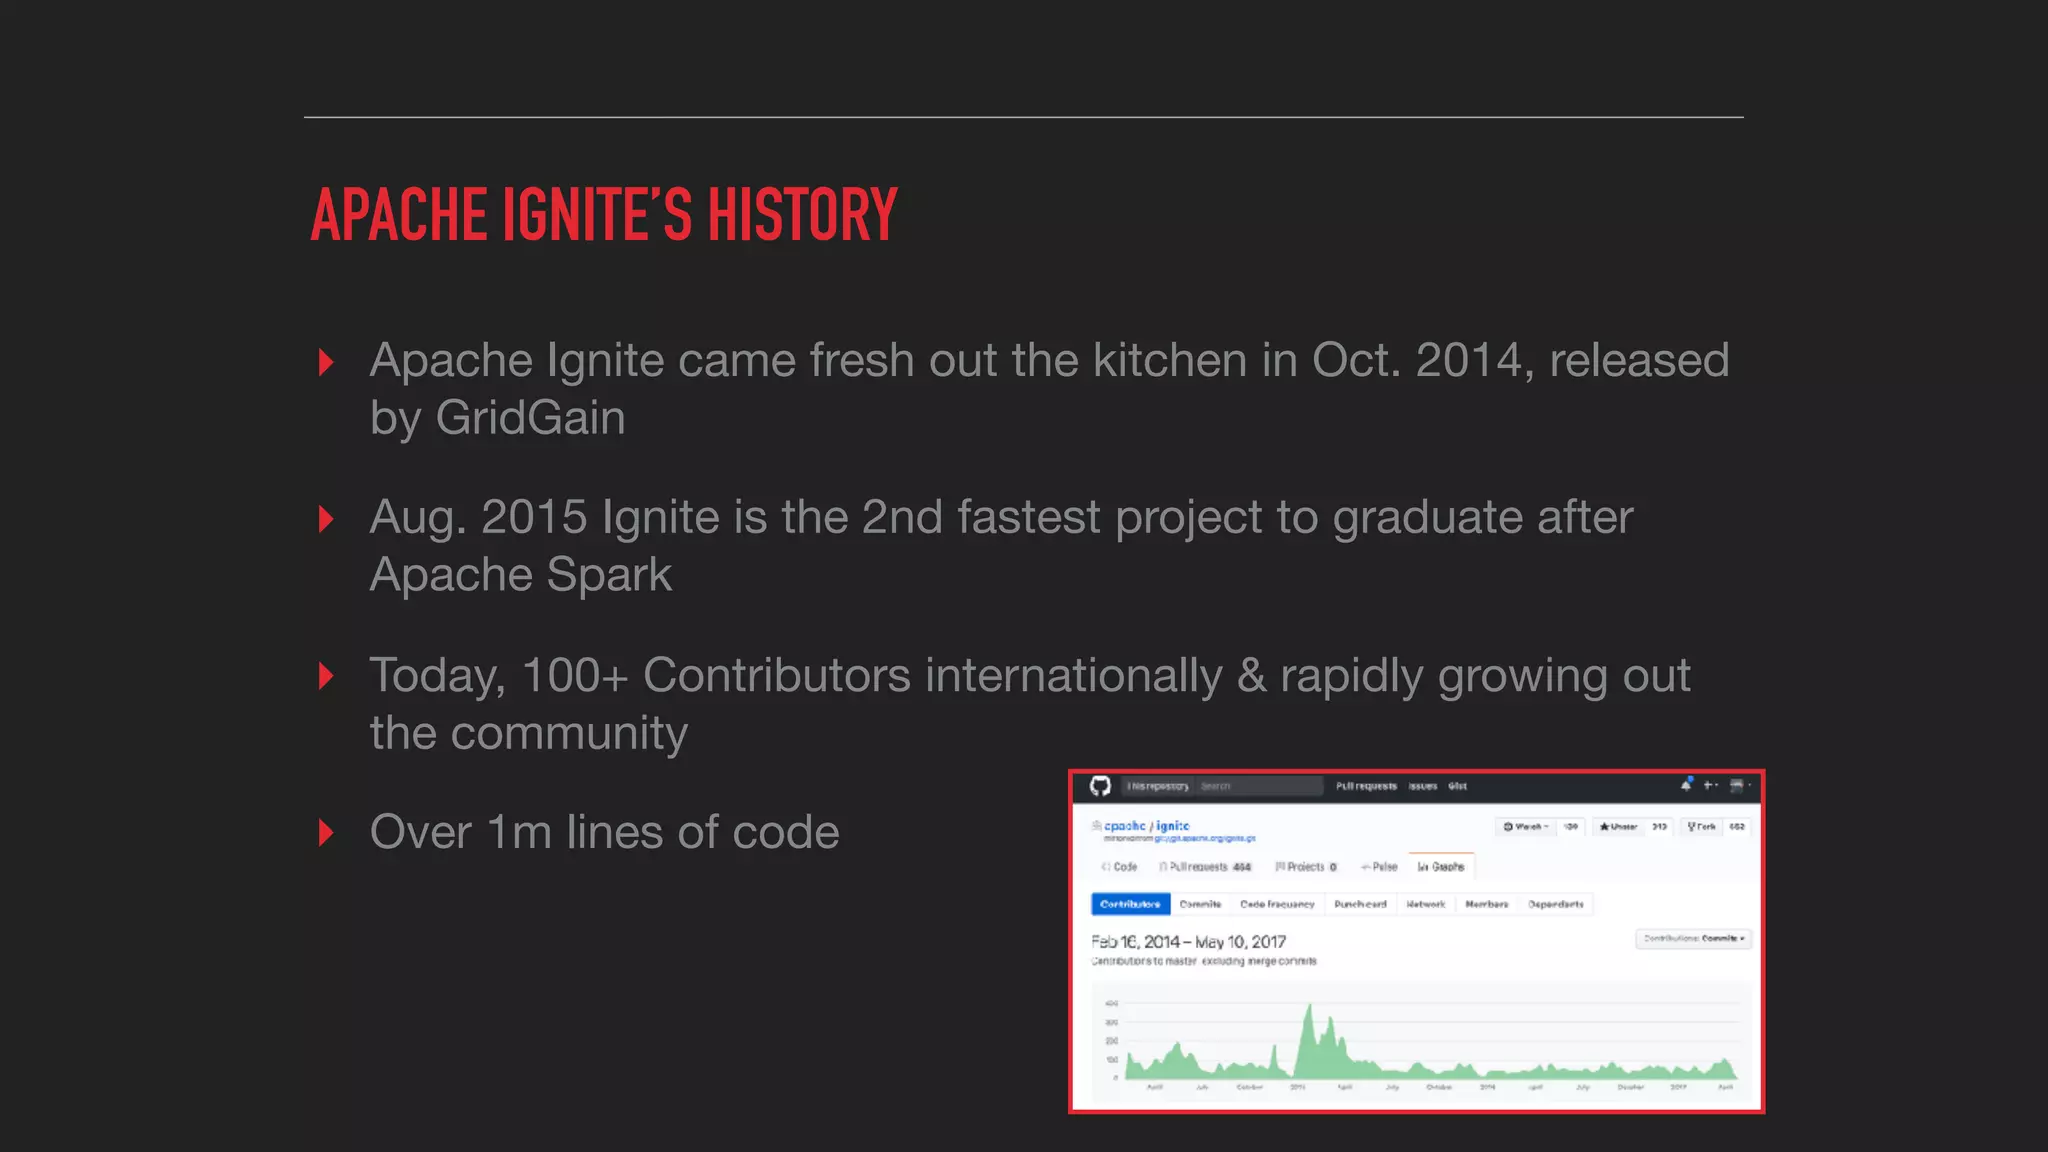Click the apache owner link
The height and width of the screenshot is (1152, 2048).
(1125, 826)
